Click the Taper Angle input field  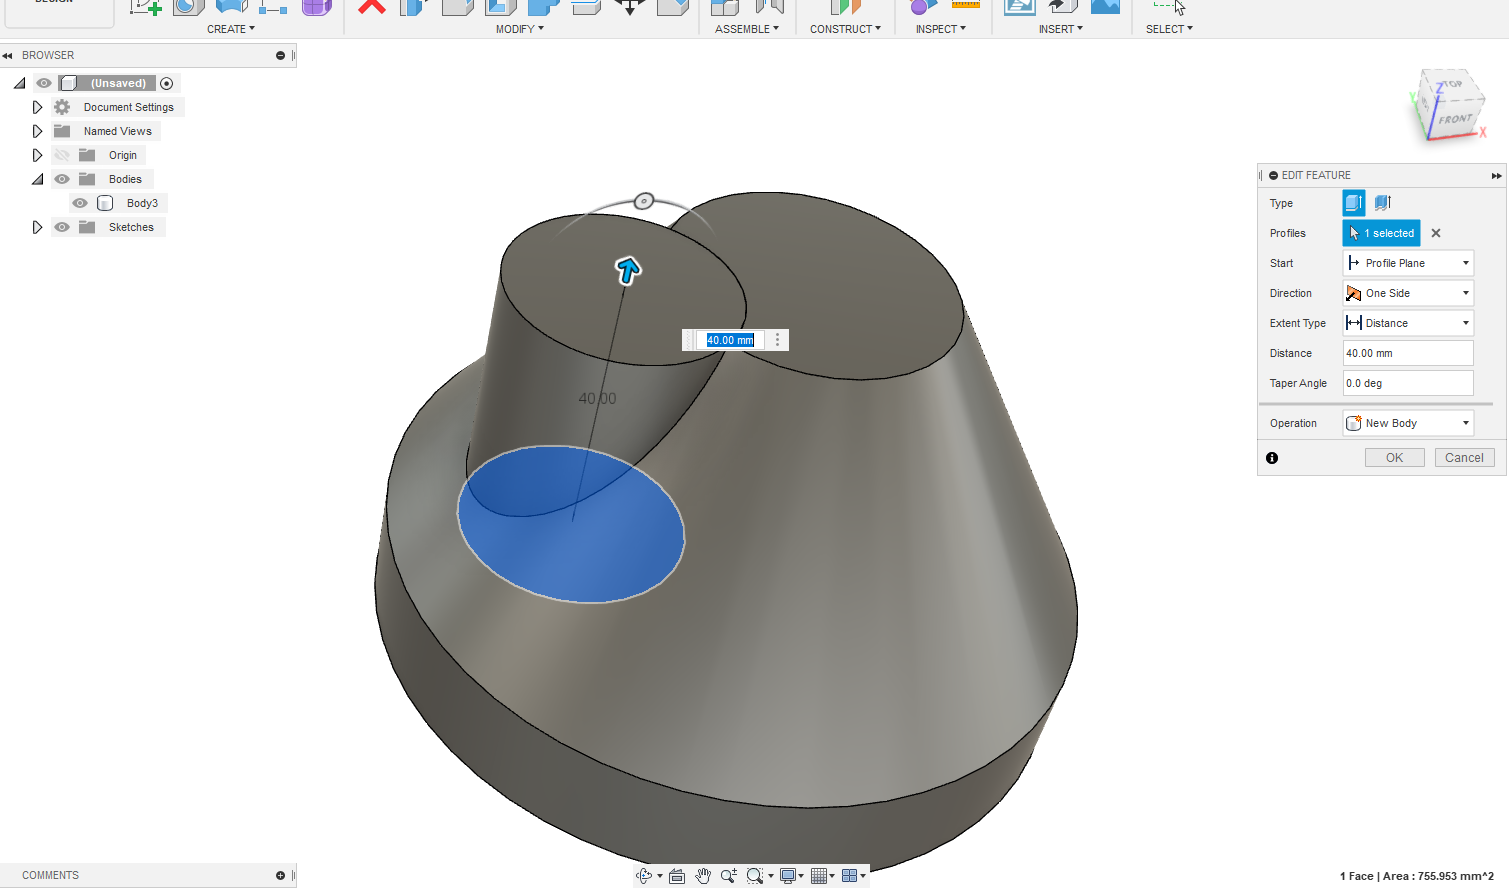point(1407,383)
